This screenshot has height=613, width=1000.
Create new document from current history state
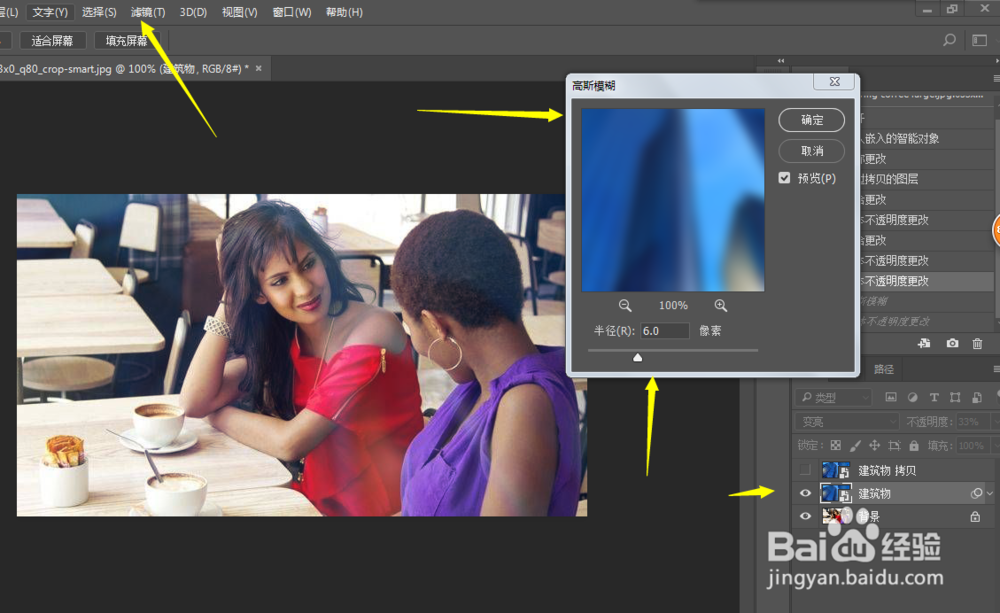(924, 343)
